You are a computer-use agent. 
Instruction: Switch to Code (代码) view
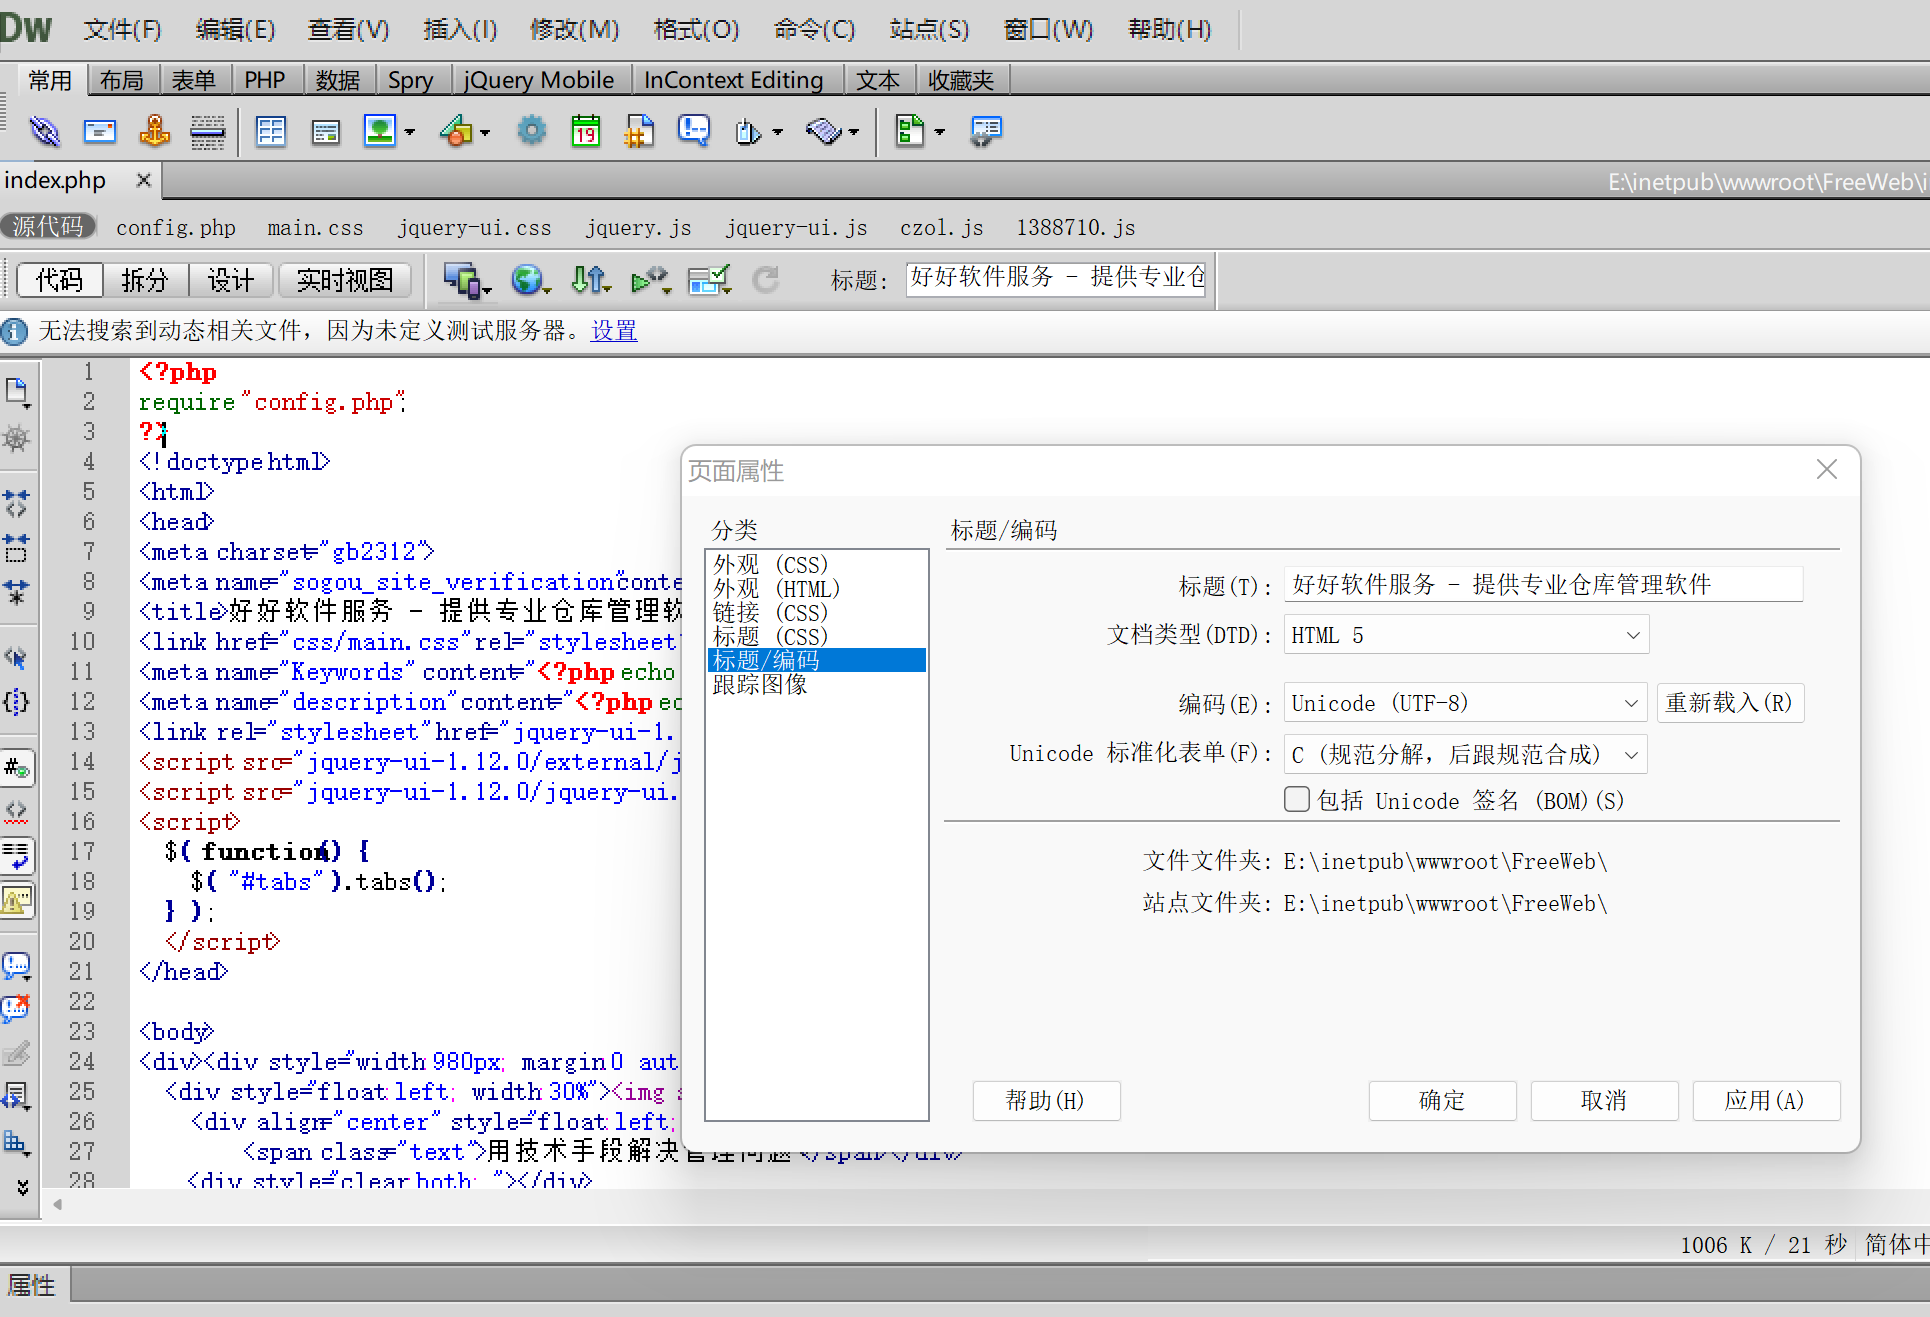coord(60,280)
